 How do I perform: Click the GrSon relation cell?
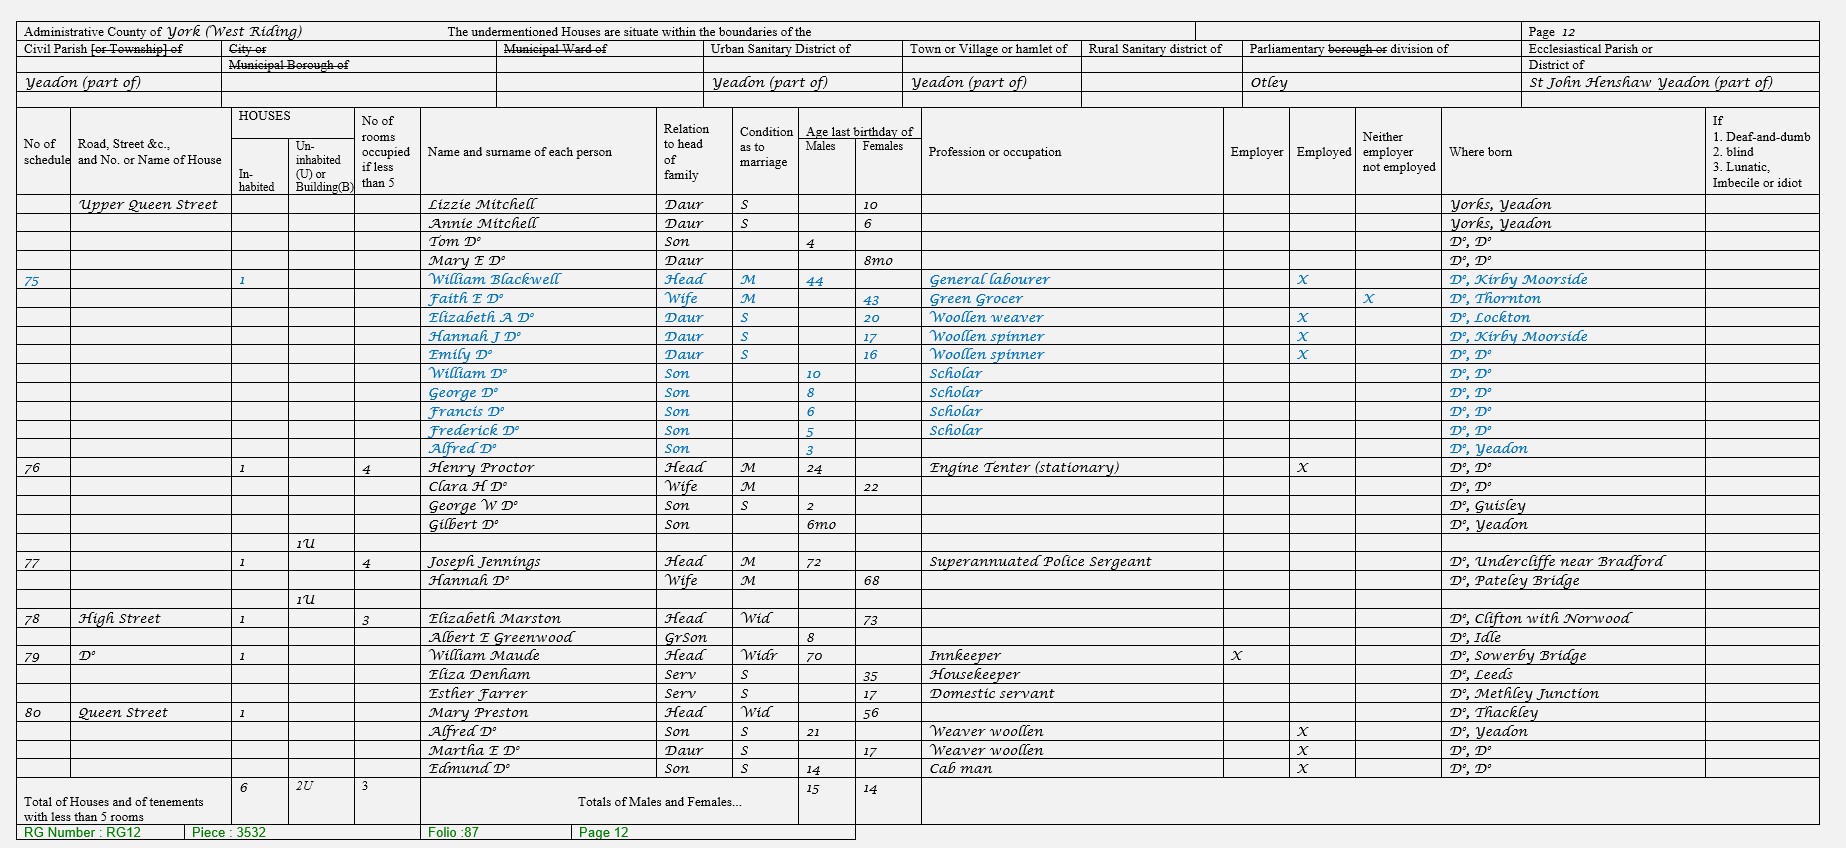coord(685,637)
